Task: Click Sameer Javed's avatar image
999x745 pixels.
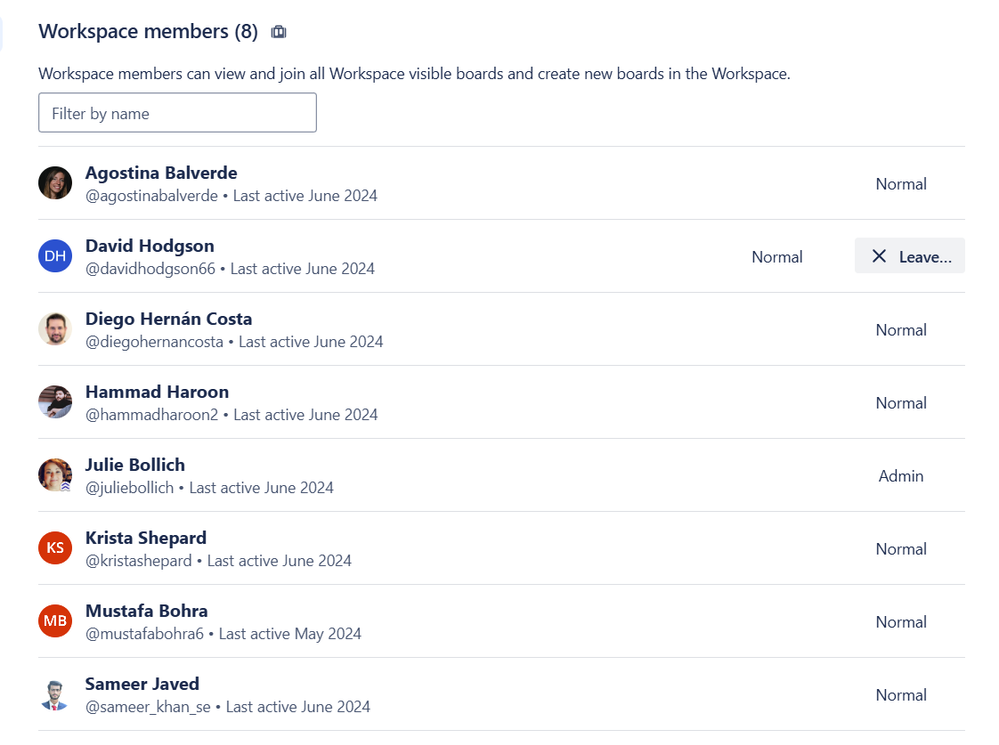Action: [x=55, y=694]
